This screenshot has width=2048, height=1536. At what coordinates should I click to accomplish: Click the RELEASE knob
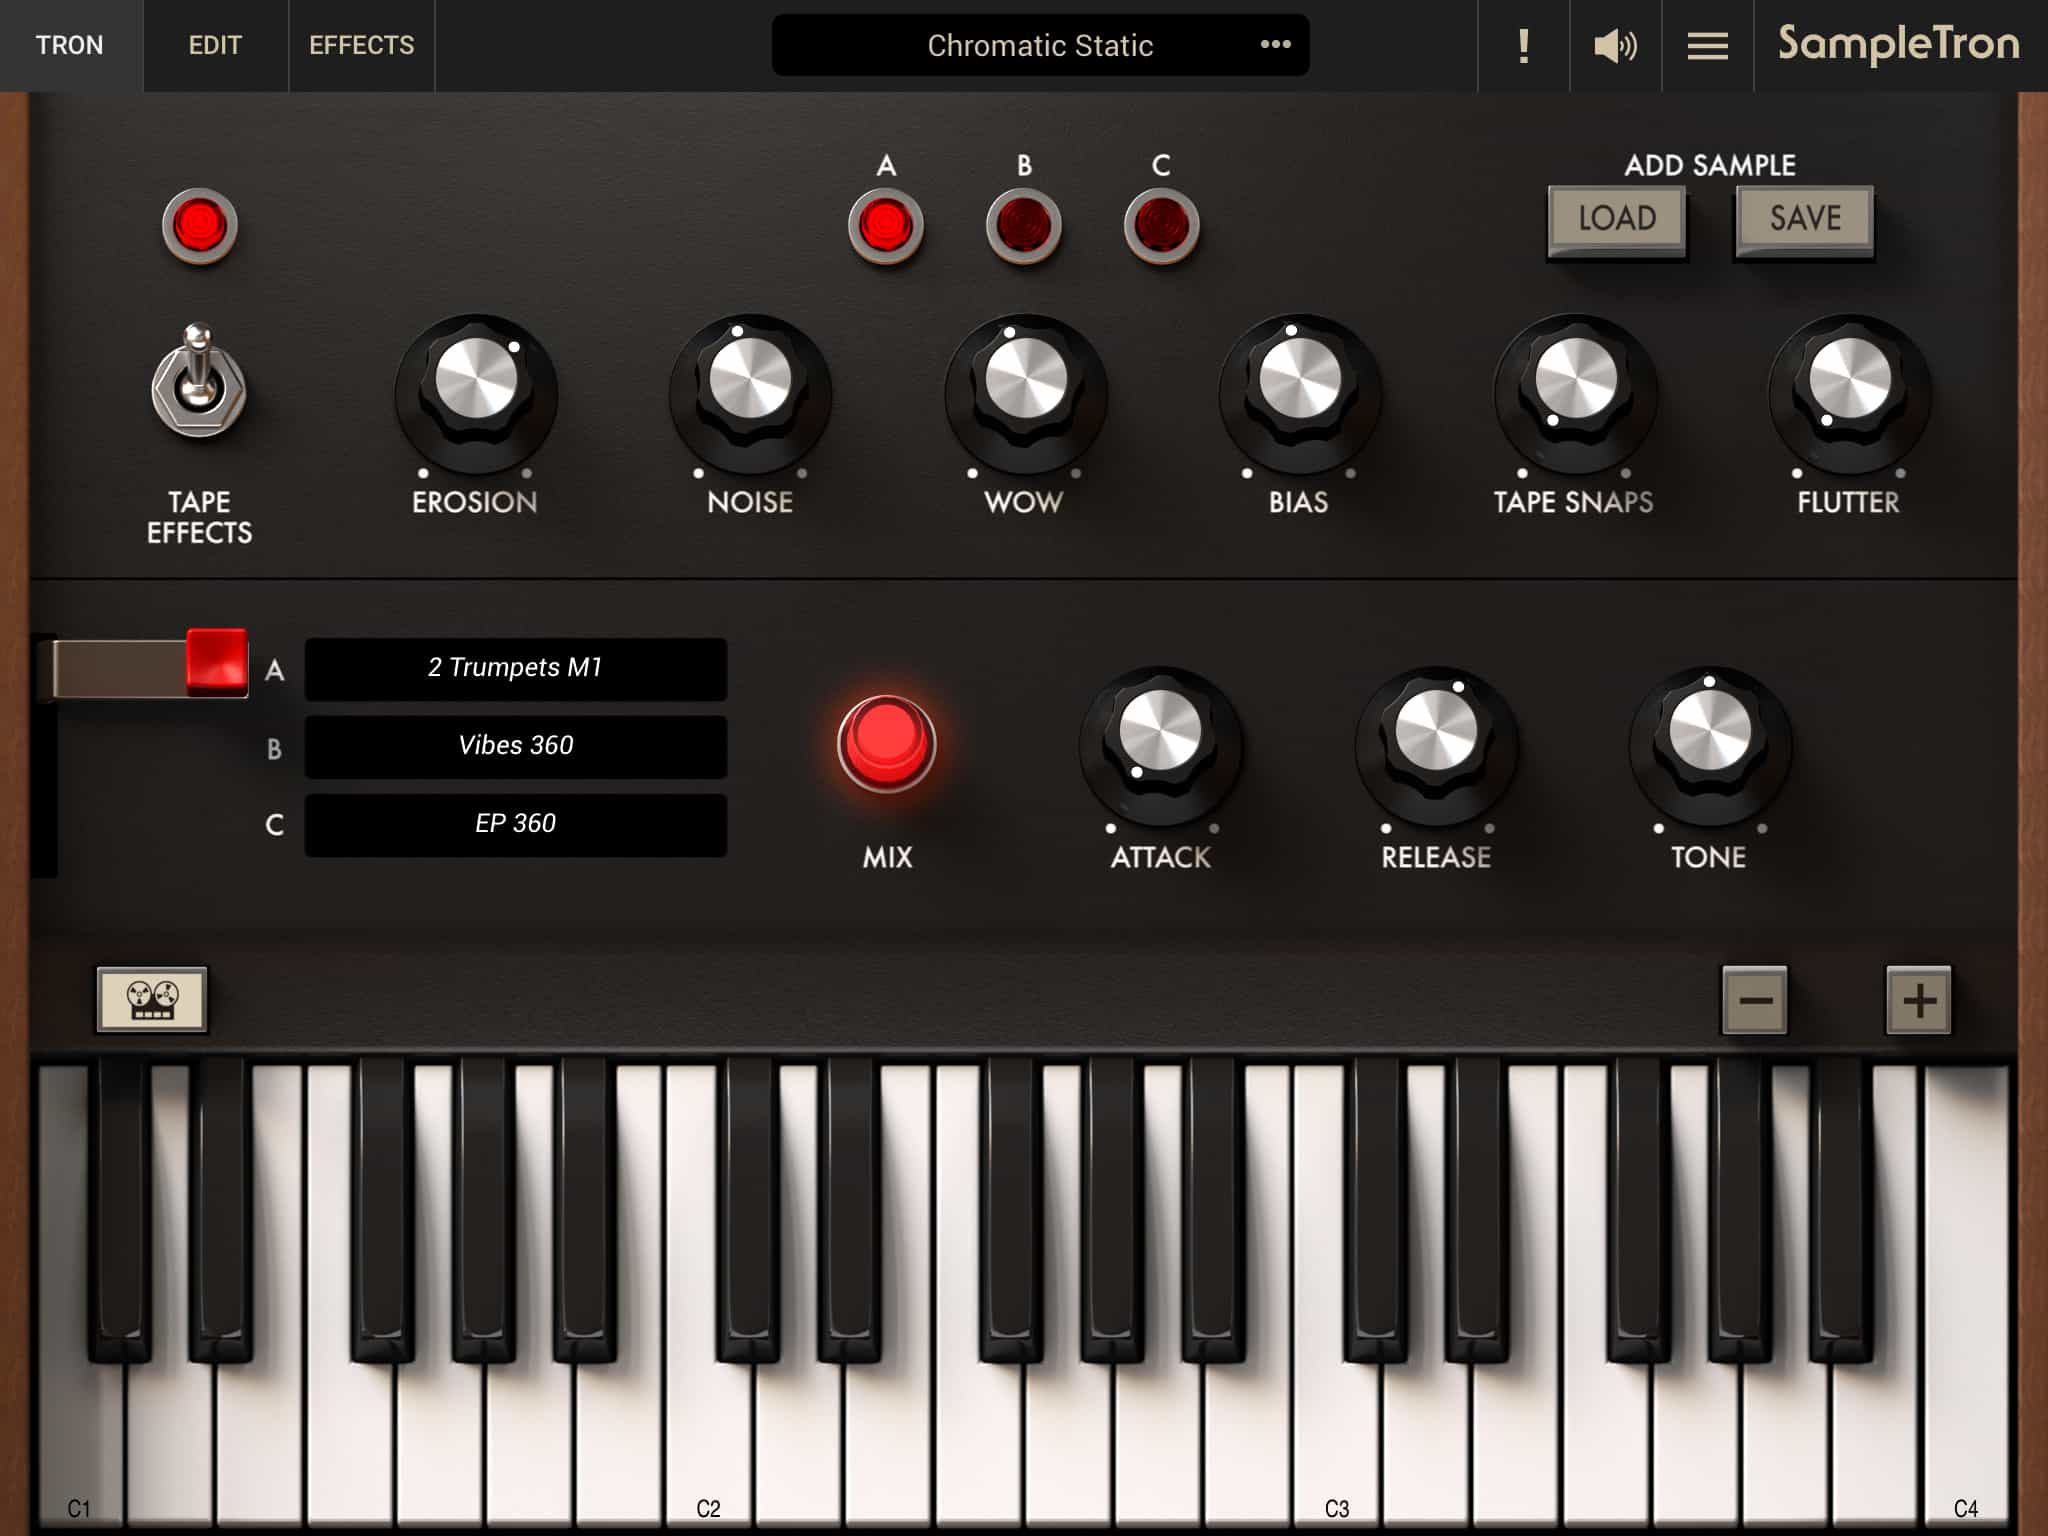click(x=1436, y=744)
